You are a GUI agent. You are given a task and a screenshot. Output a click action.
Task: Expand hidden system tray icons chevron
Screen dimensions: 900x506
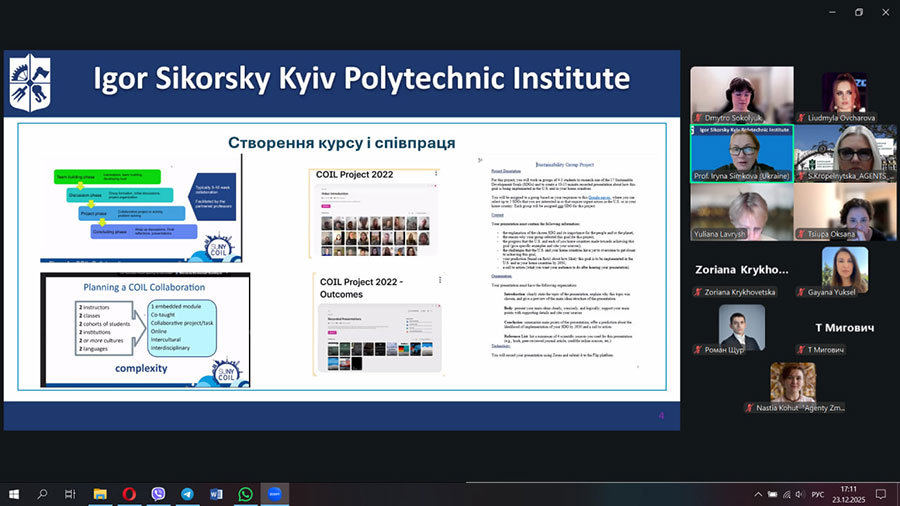758,494
